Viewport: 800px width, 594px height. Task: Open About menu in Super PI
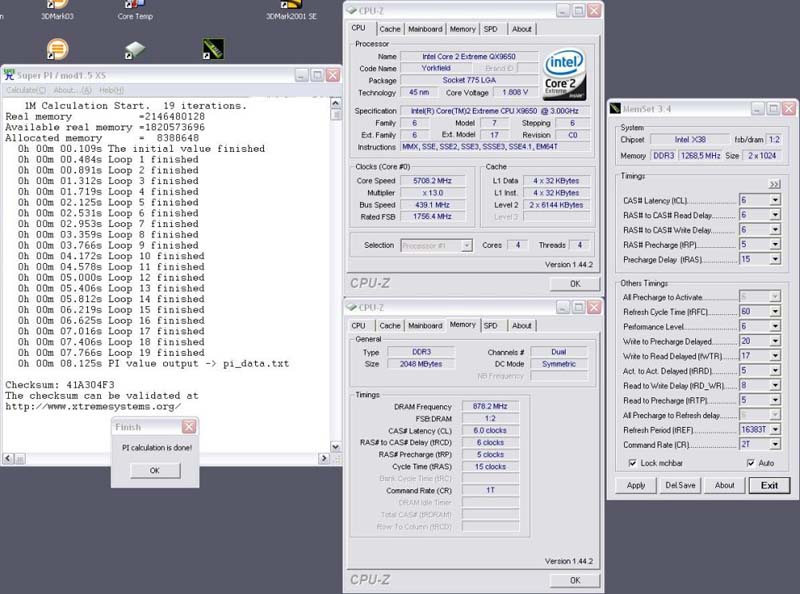[x=72, y=90]
